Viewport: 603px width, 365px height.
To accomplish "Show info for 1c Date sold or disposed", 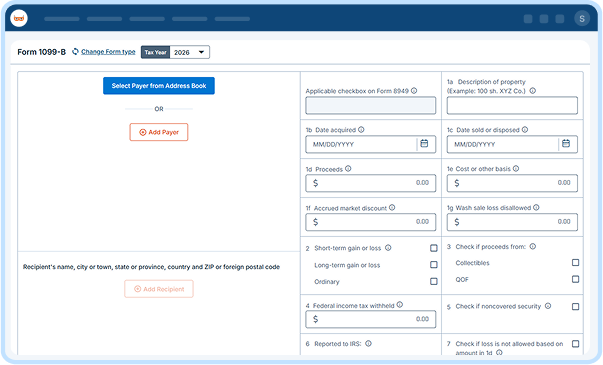I will coord(525,130).
